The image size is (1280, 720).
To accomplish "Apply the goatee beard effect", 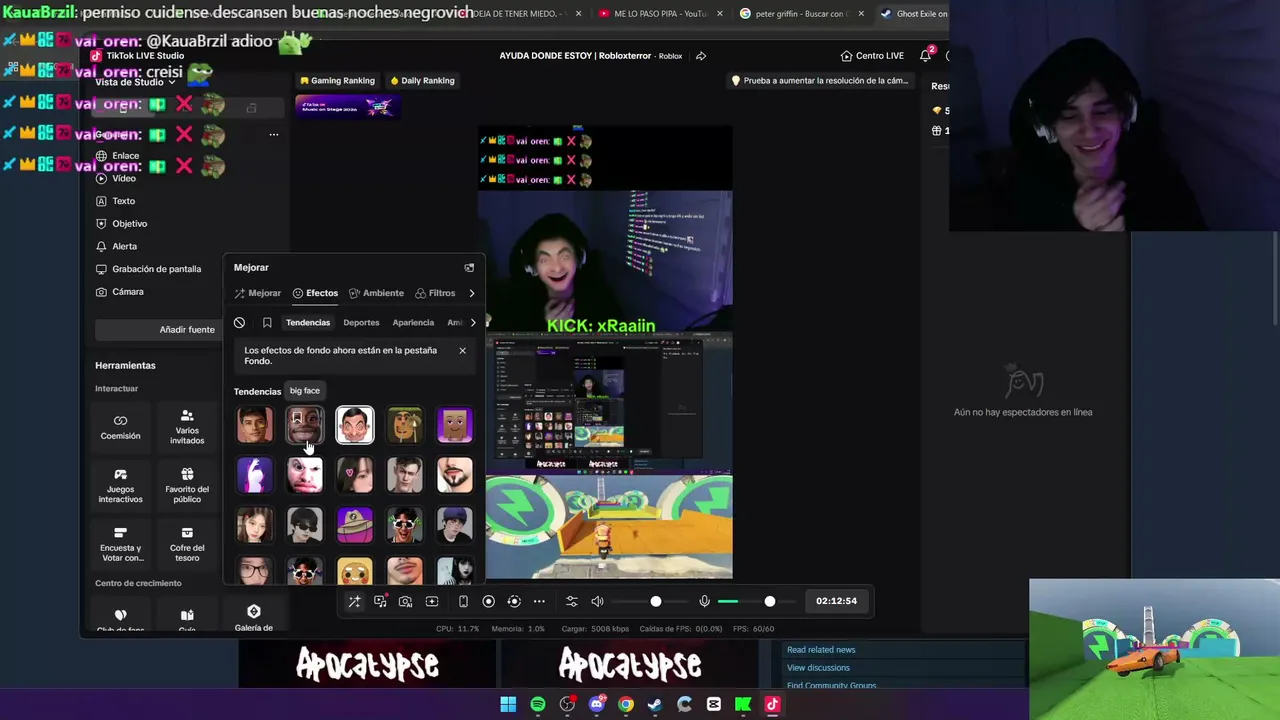I will pos(455,475).
